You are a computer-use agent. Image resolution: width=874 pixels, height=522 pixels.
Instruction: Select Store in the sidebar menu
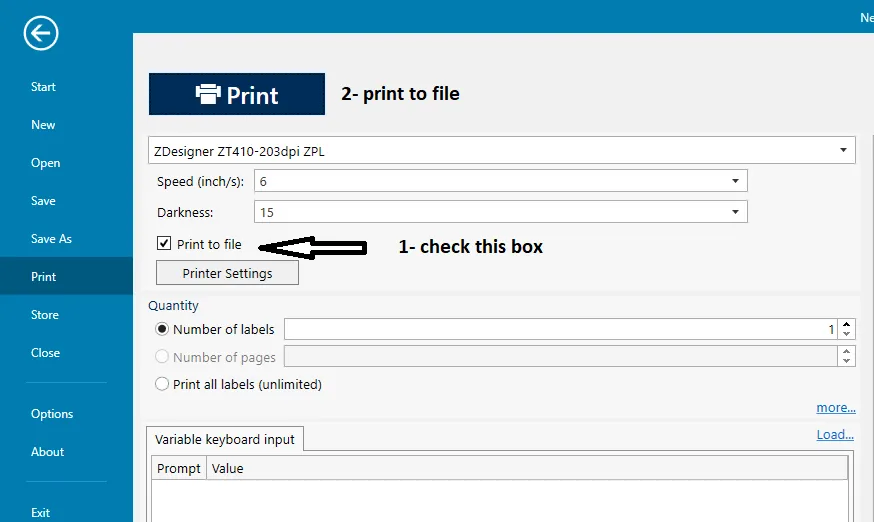45,315
